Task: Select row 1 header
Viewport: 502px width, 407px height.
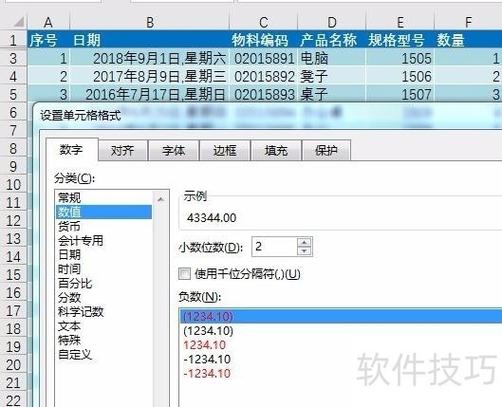Action: pos(13,40)
